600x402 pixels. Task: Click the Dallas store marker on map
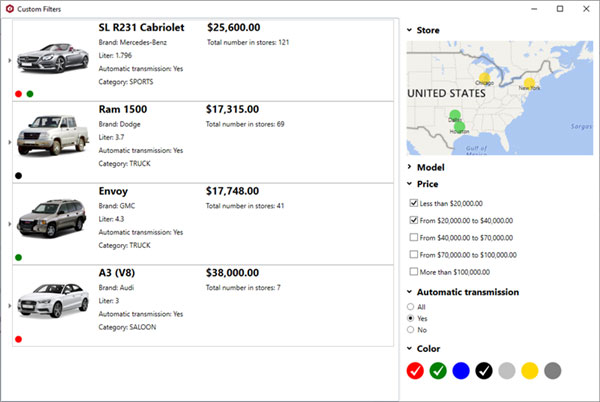coord(454,115)
